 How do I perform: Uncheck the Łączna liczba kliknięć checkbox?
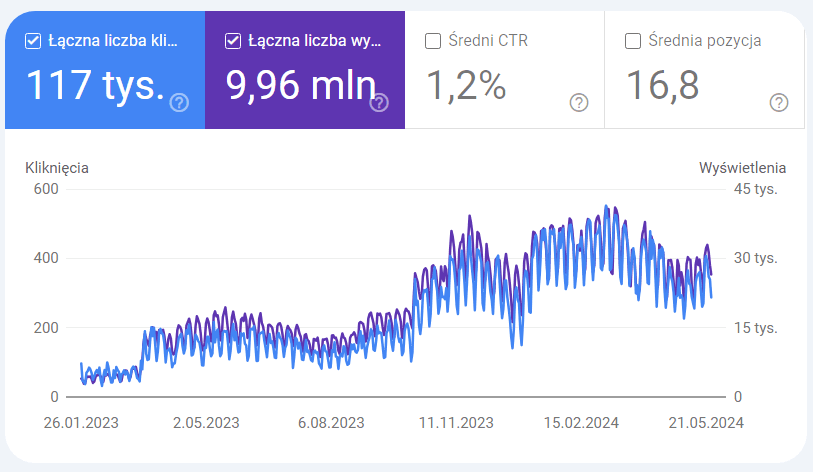(x=33, y=41)
